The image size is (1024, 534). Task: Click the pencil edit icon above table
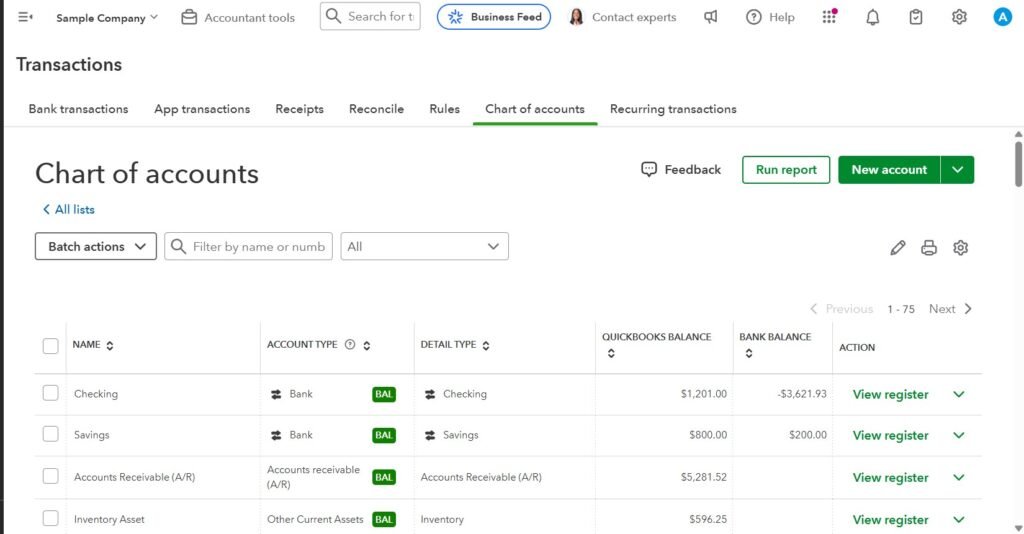tap(897, 248)
